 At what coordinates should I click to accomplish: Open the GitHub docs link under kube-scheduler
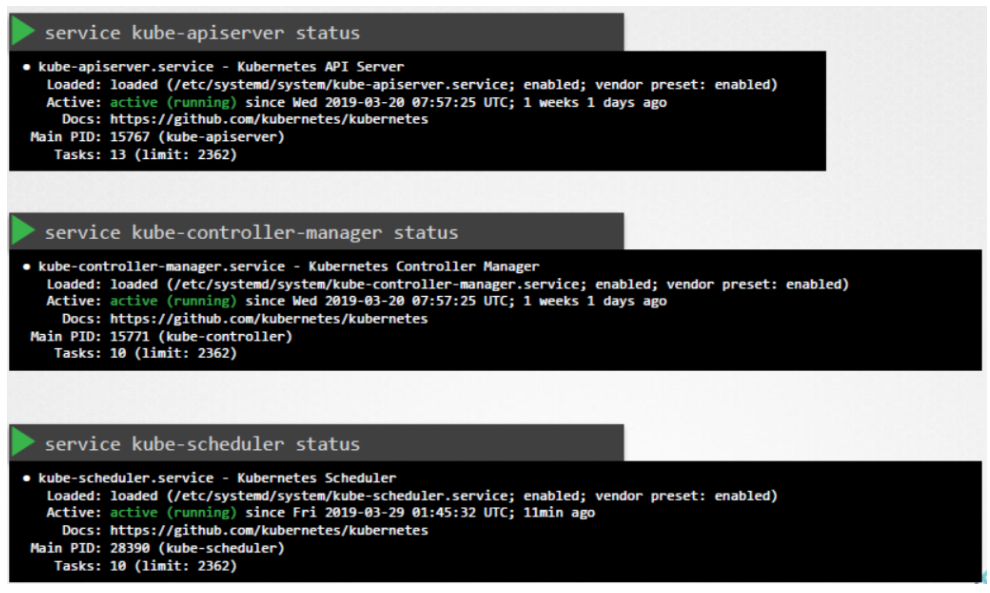(268, 530)
